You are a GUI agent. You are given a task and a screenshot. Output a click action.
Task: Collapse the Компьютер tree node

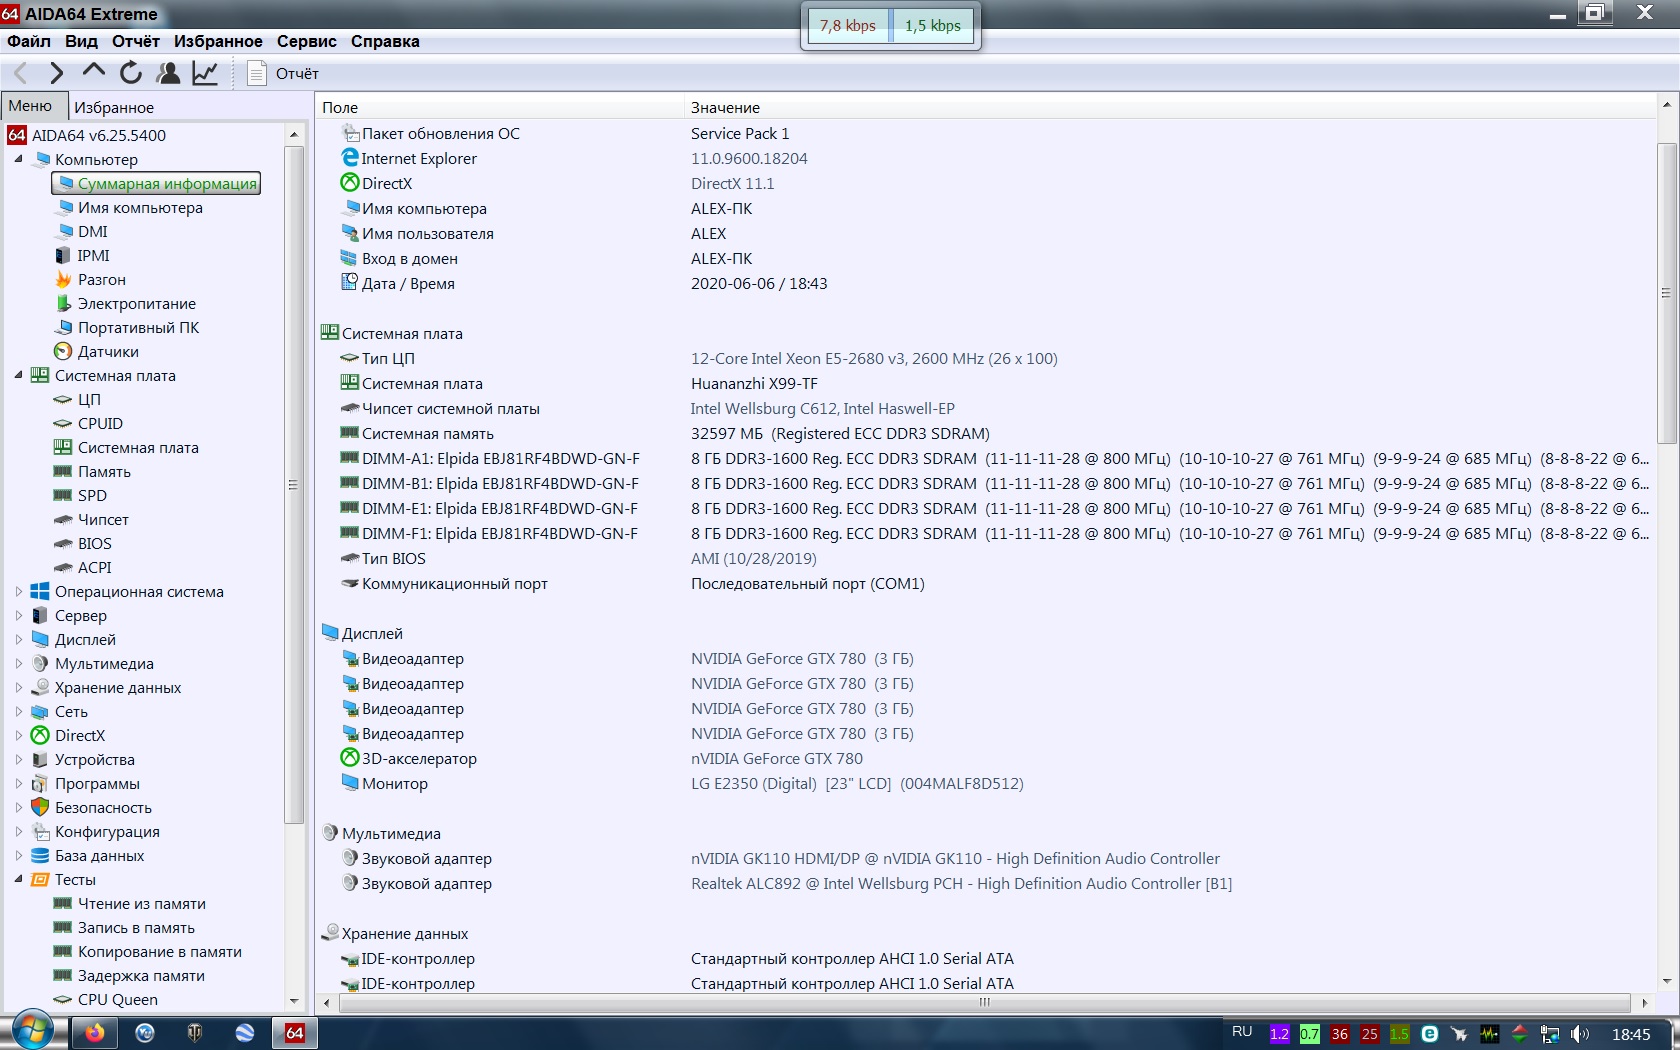(x=18, y=159)
